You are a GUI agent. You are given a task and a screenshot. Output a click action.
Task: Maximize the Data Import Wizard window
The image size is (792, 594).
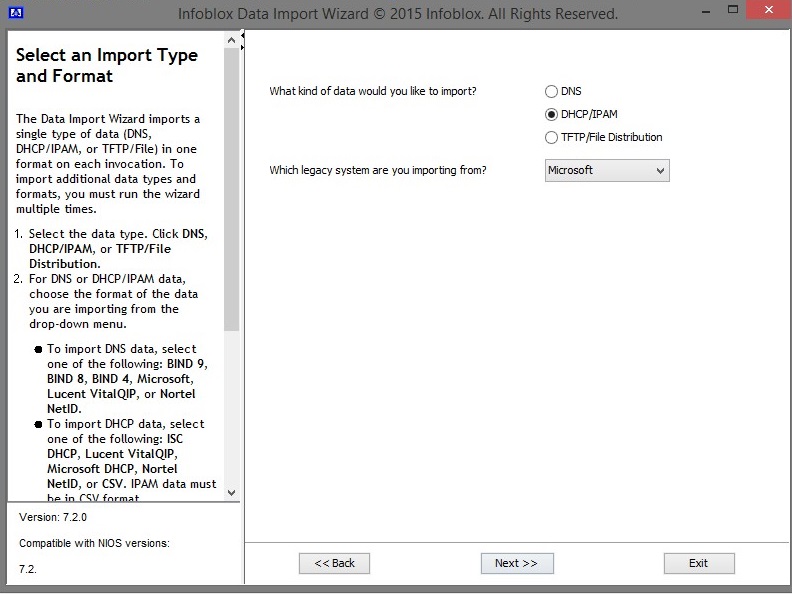click(x=731, y=12)
